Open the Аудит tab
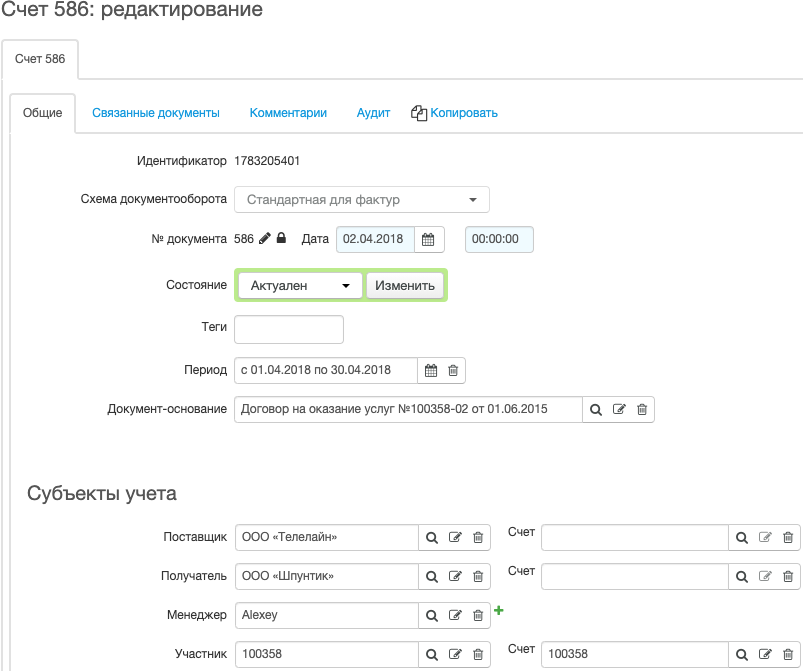This screenshot has height=671, width=803. (x=373, y=113)
